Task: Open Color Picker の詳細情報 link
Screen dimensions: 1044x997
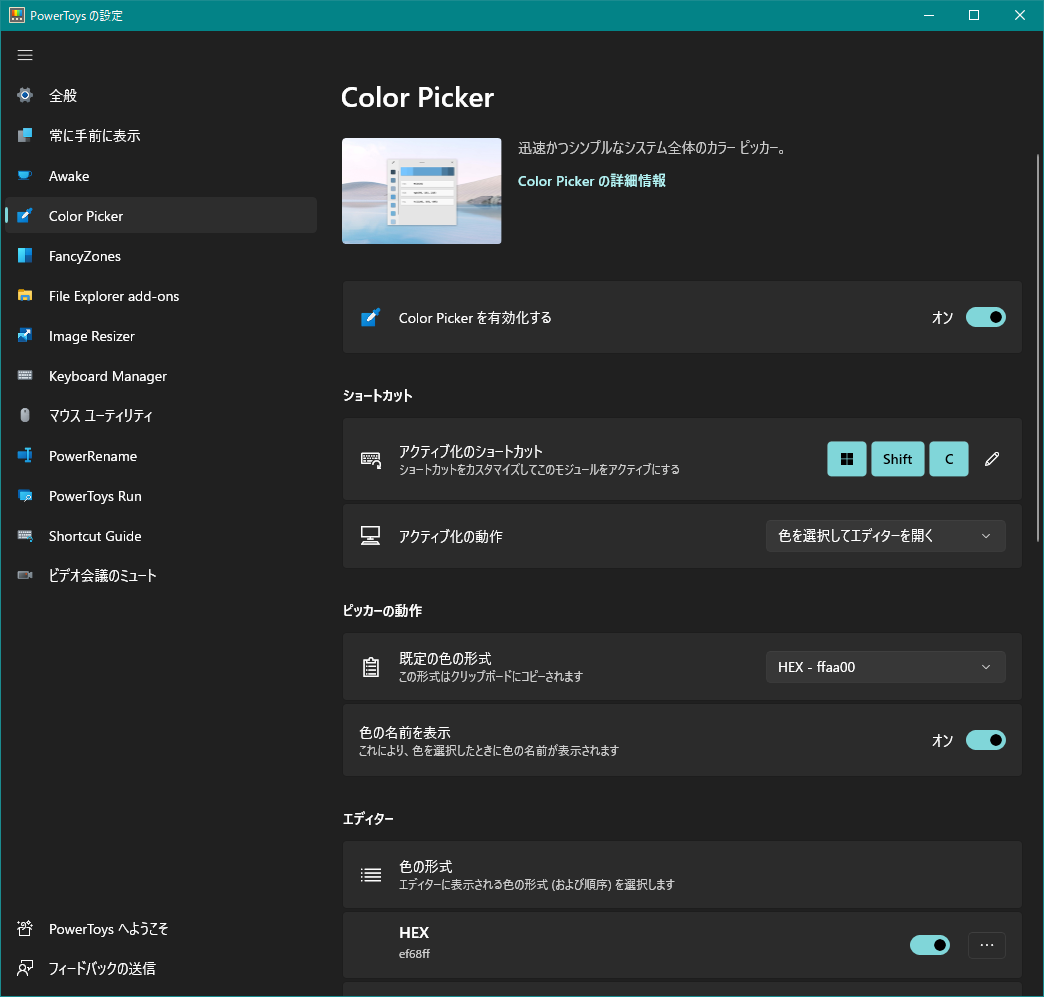Action: tap(592, 181)
